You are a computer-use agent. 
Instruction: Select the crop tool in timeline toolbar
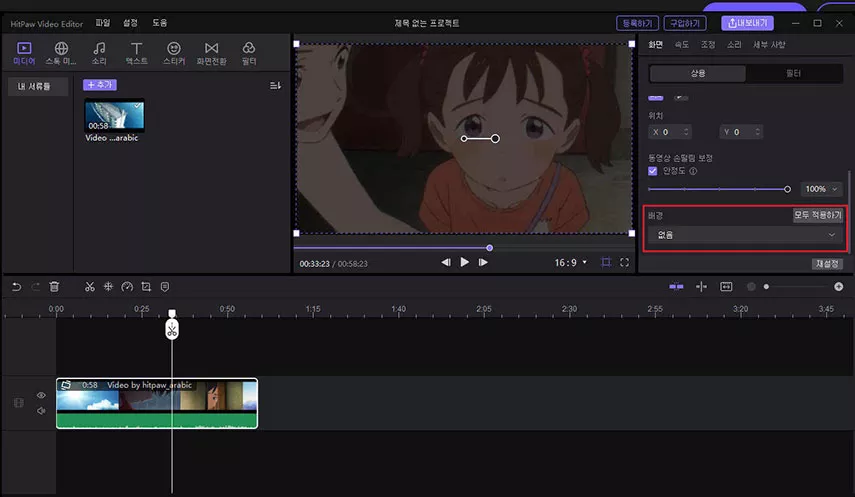coord(146,286)
